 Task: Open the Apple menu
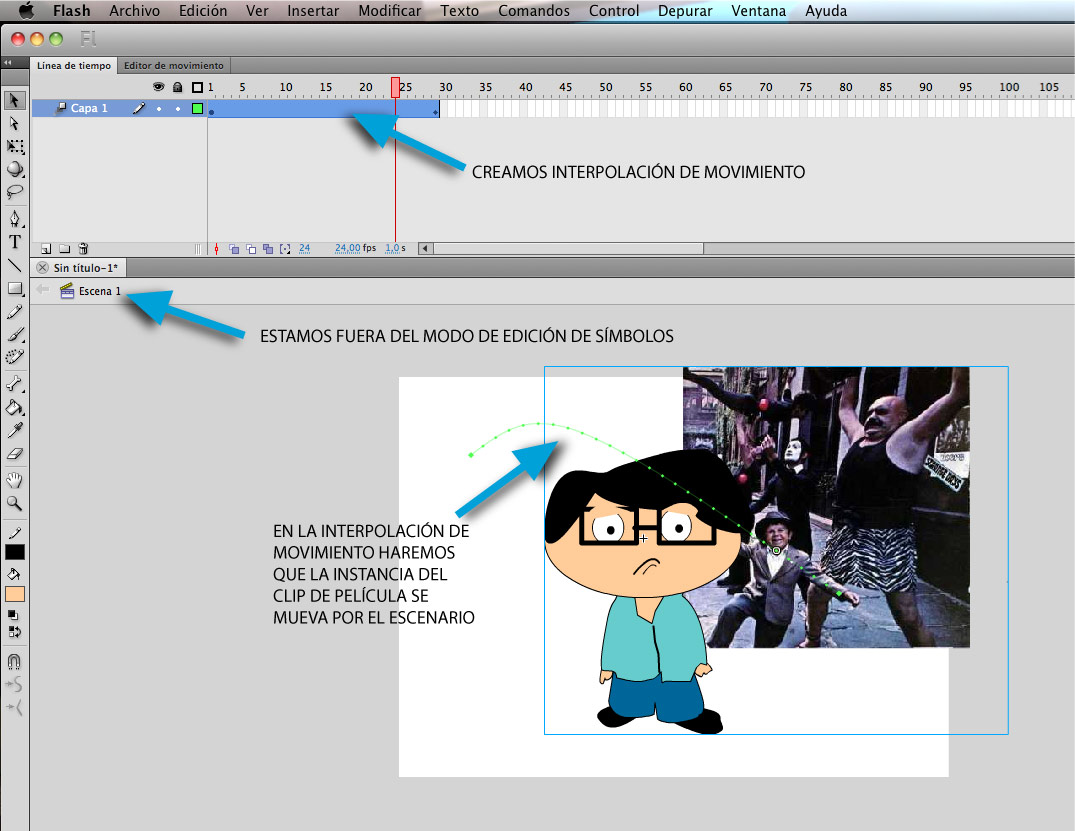(x=26, y=10)
